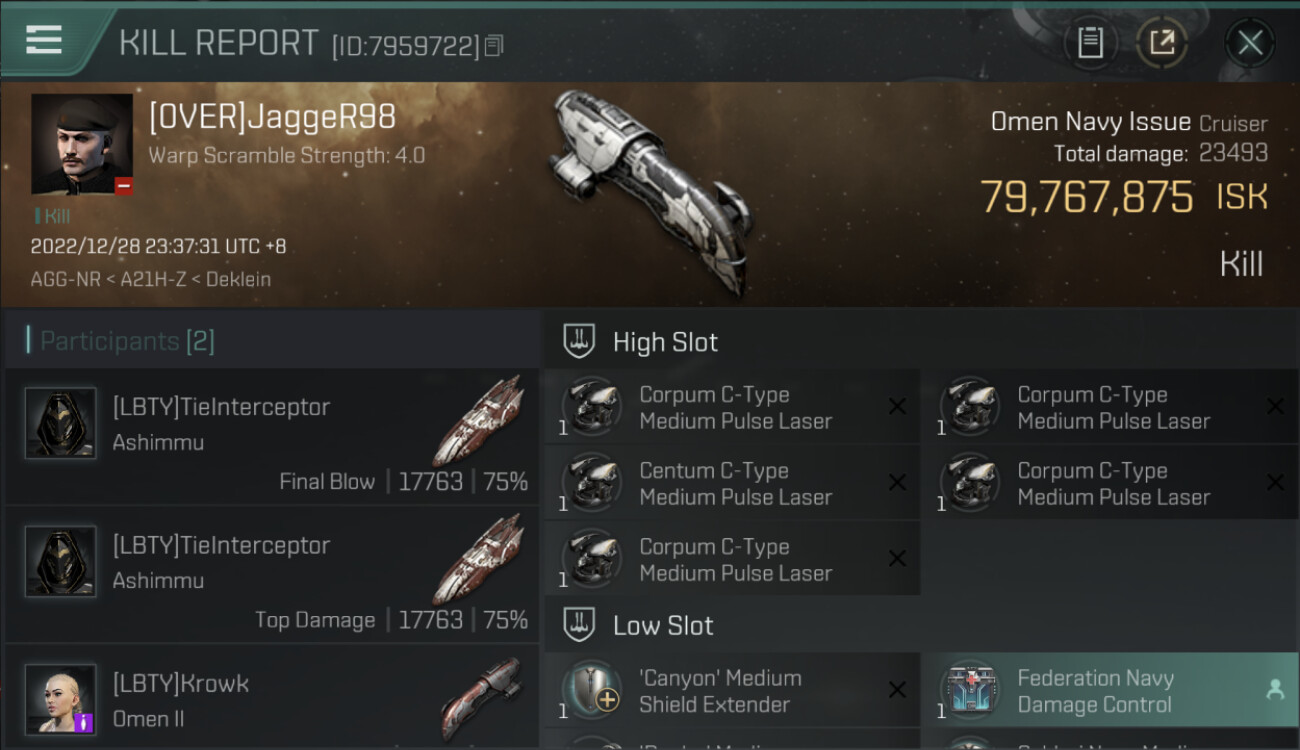This screenshot has width=1300, height=750.
Task: Click the X beside Centum C-Type laser
Action: click(x=897, y=483)
